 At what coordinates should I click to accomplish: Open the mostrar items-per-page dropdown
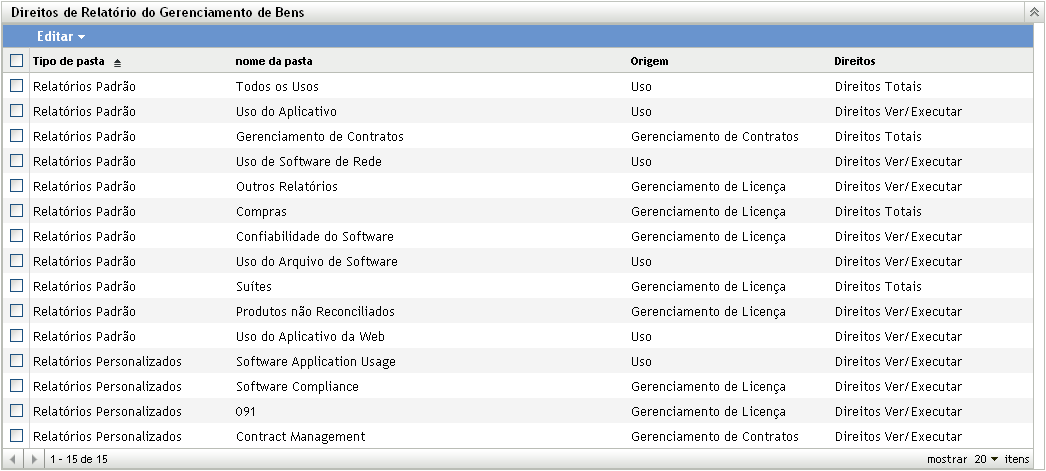[987, 459]
